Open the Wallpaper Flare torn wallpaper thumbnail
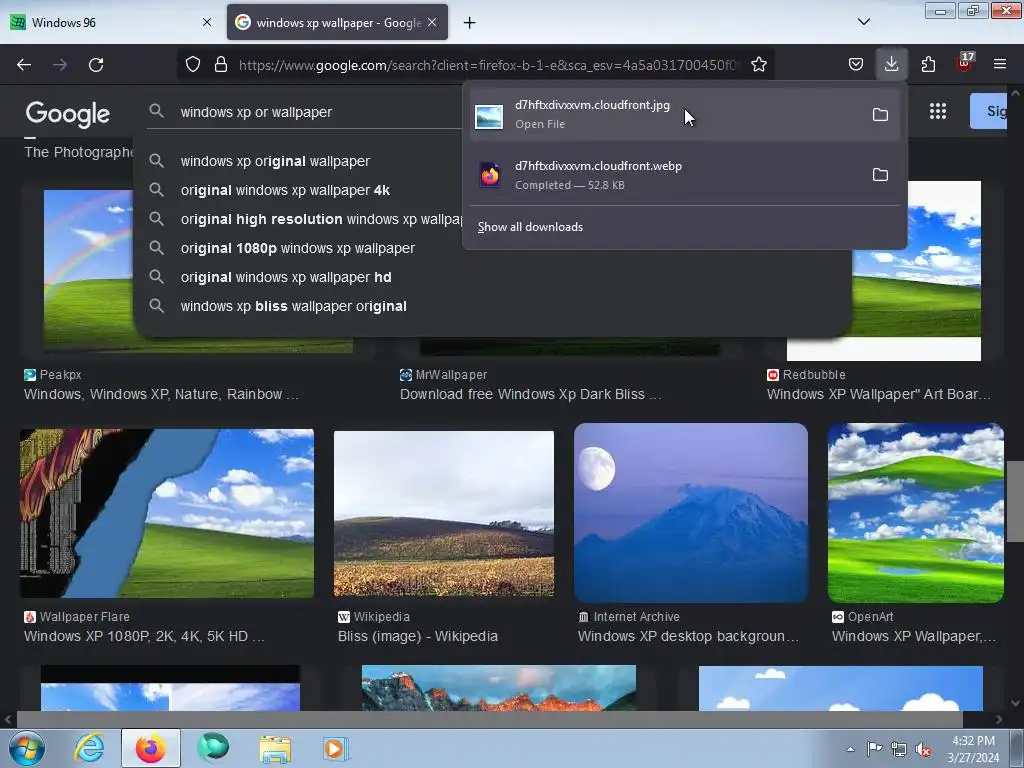Screen dimensions: 1024x768 pos(167,513)
